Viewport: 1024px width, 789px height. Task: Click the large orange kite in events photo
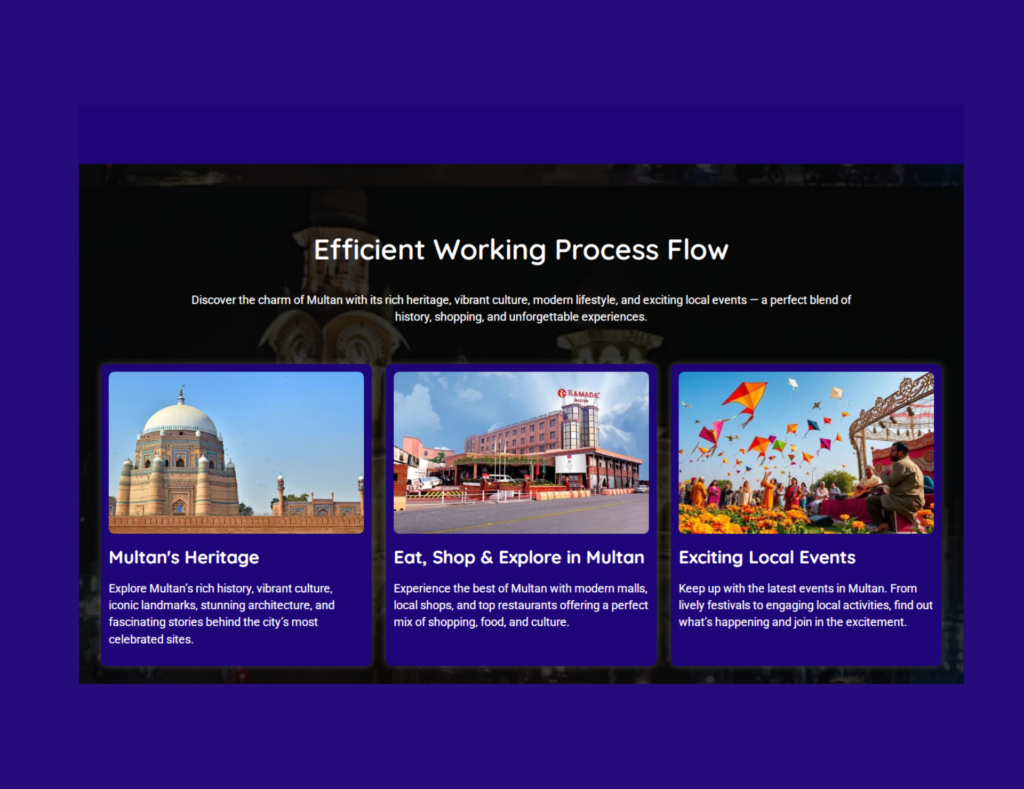click(745, 397)
